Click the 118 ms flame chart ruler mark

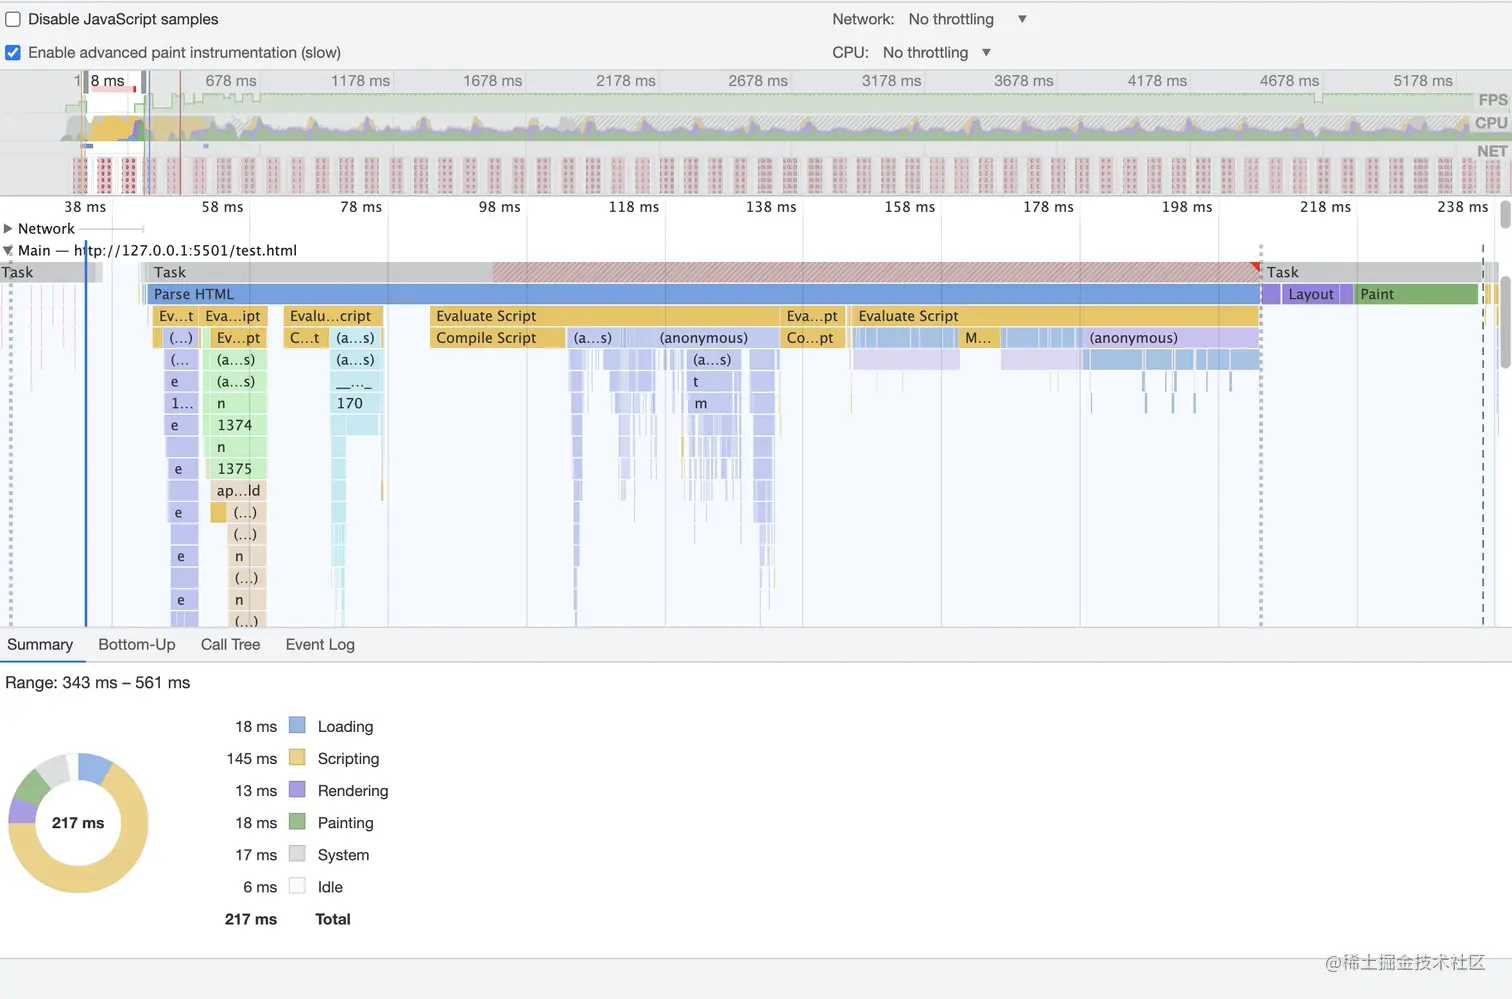(634, 207)
